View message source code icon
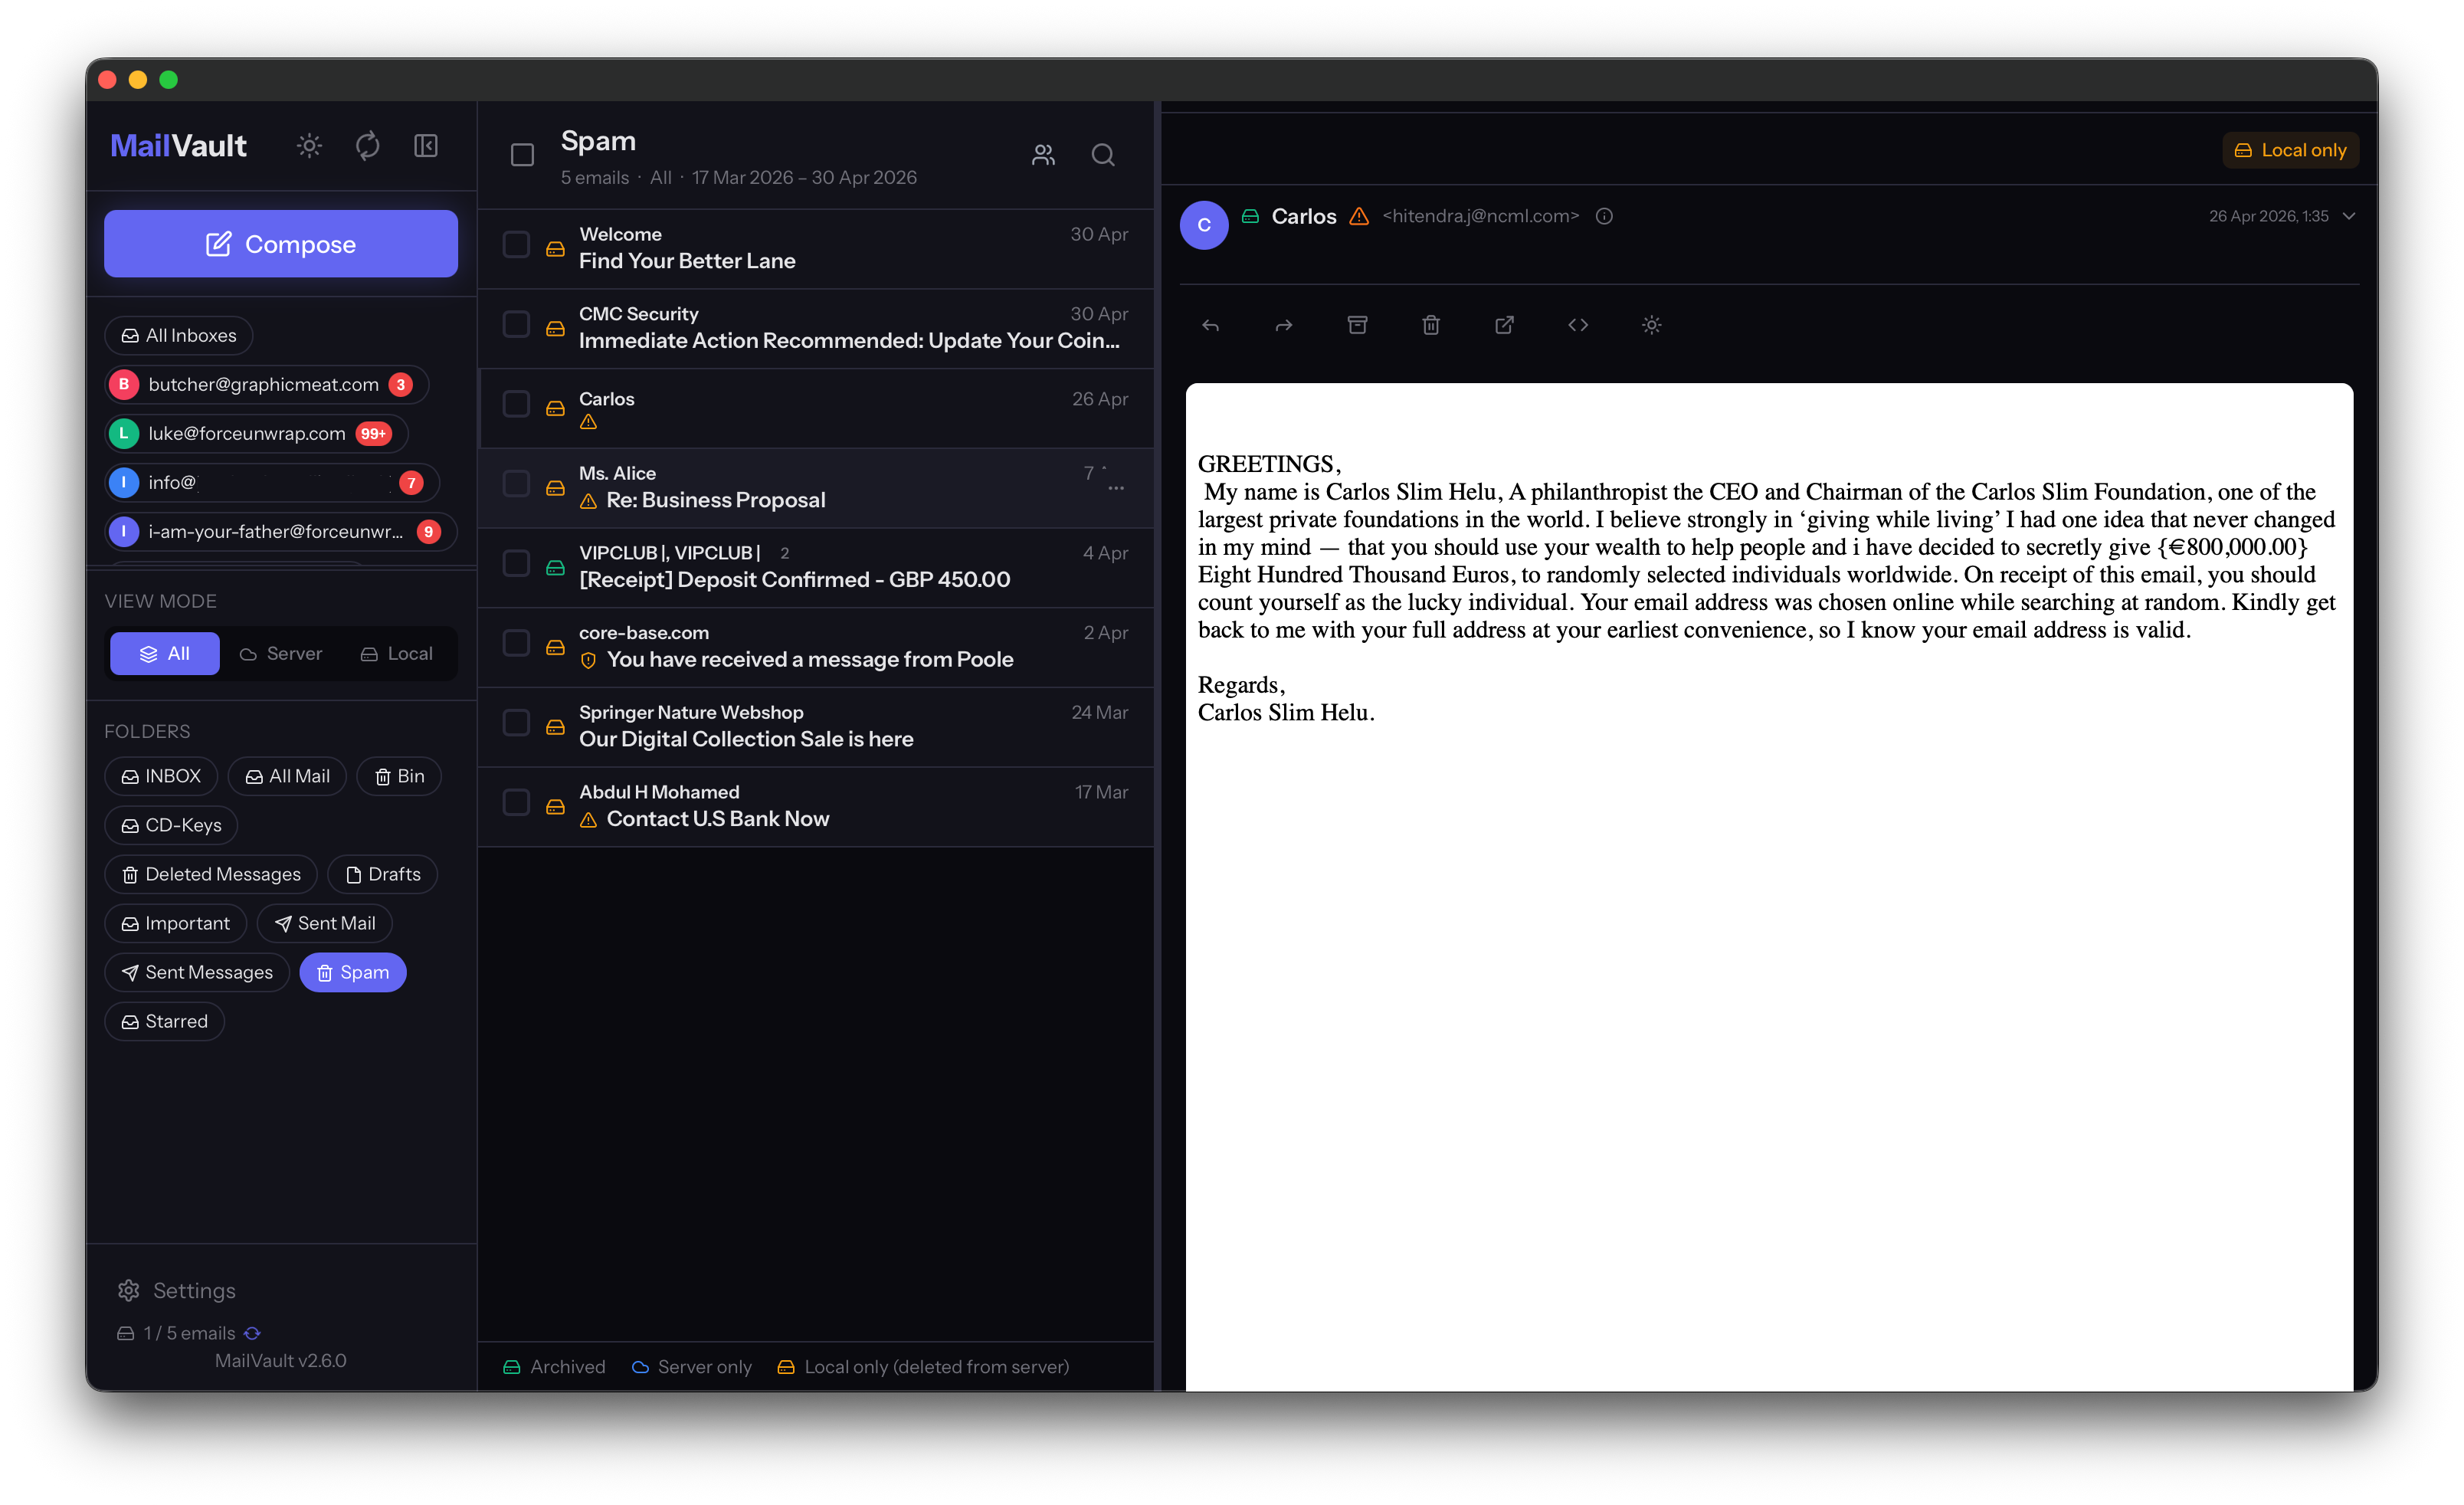This screenshot has height=1505, width=2464. [x=1578, y=325]
